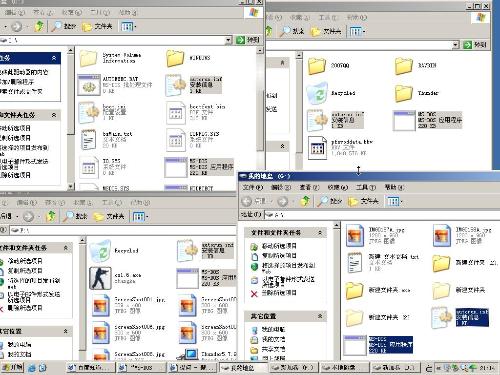Viewport: 500px width, 375px height.
Task: Click task pane scroll-up arrow in G: window
Action: [337, 225]
